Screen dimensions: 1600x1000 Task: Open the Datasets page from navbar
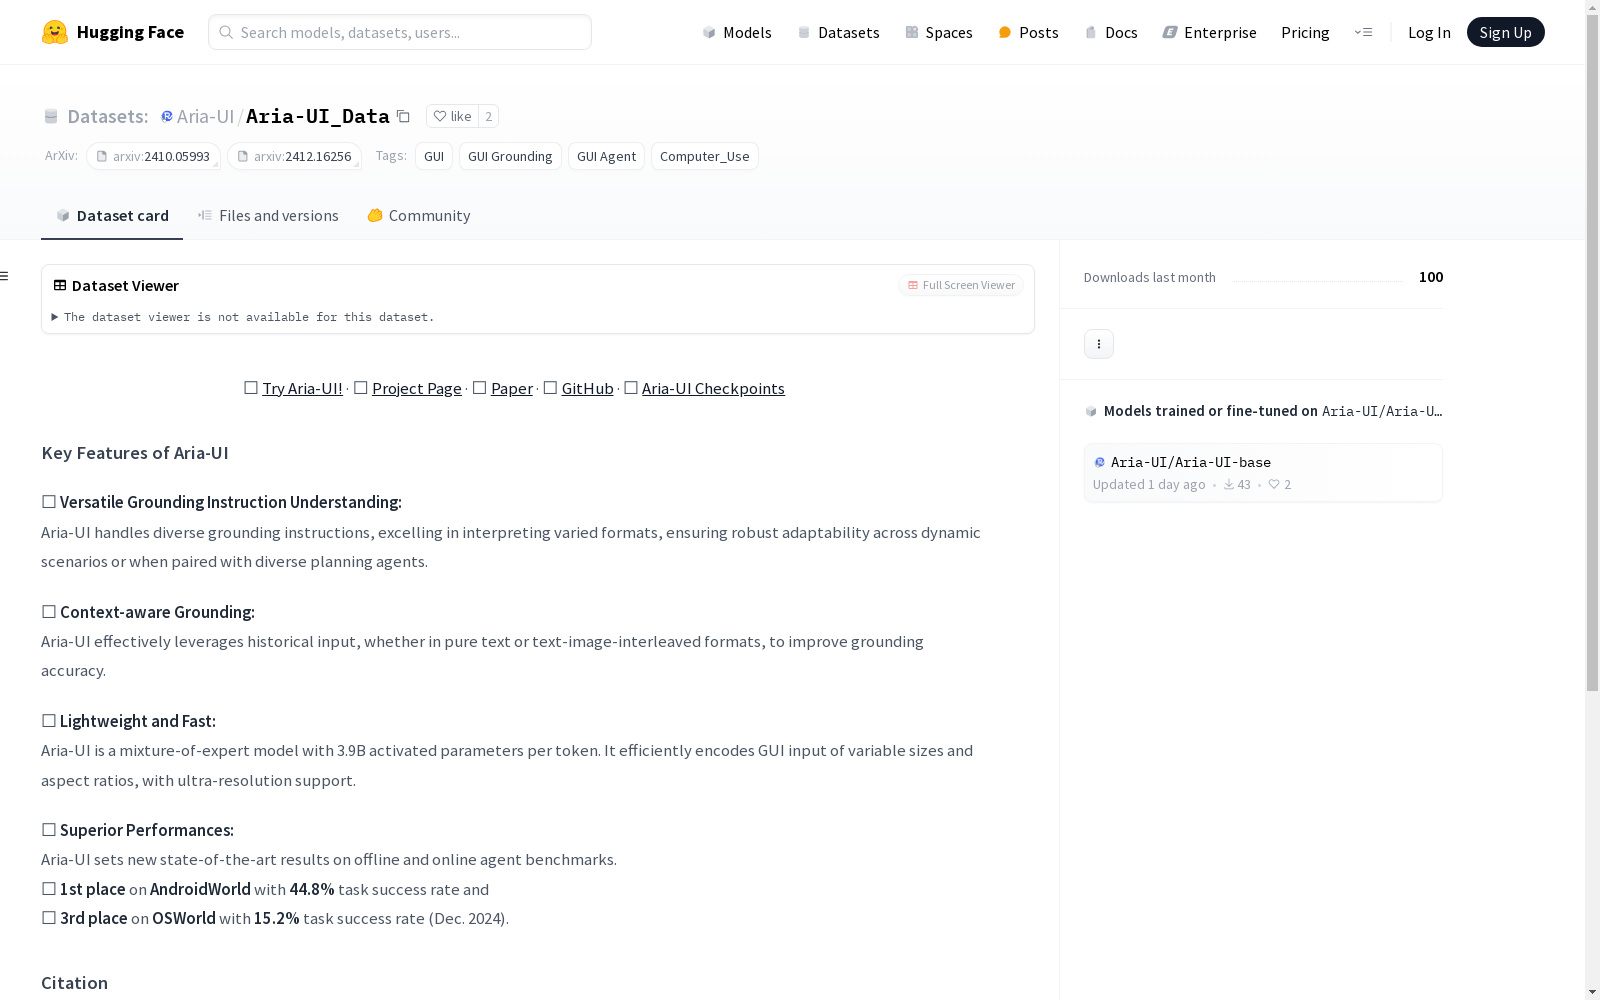838,32
